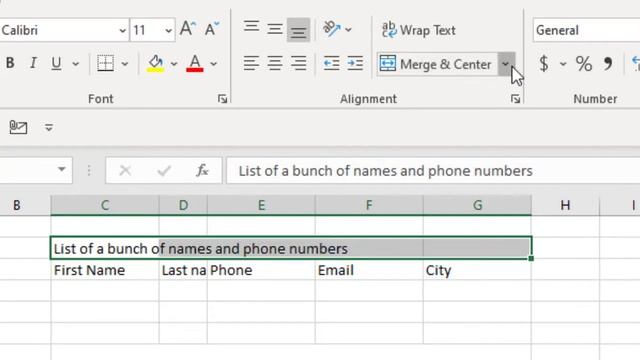
Task: Apply accounting dollar format
Action: [544, 64]
